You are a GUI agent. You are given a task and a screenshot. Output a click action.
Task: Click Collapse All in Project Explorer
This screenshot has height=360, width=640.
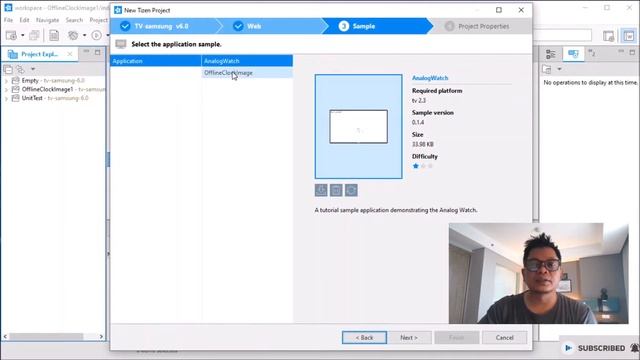(x=8, y=69)
